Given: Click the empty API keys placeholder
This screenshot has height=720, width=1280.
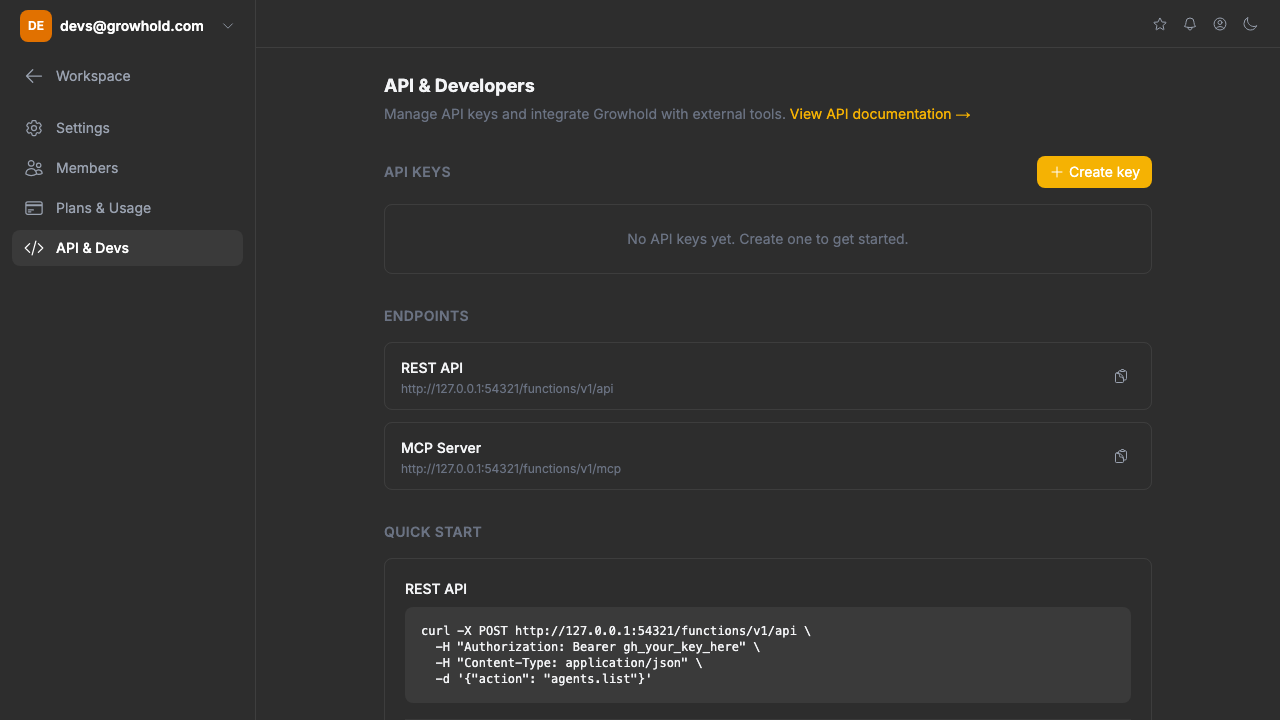Looking at the screenshot, I should pyautogui.click(x=767, y=239).
